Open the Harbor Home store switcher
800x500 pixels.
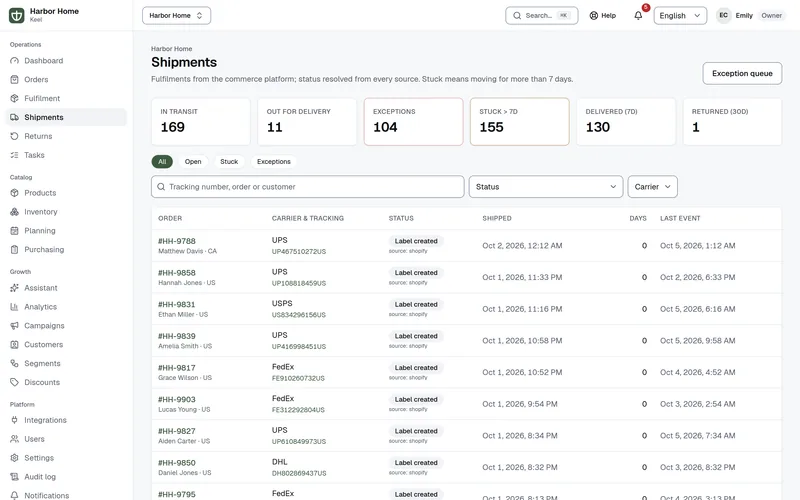click(176, 15)
